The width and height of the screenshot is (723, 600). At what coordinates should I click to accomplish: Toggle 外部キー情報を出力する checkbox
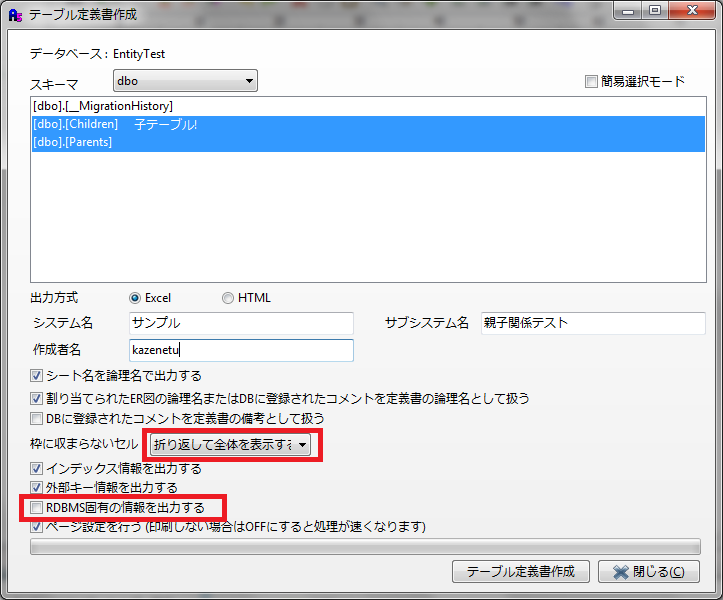coord(36,487)
